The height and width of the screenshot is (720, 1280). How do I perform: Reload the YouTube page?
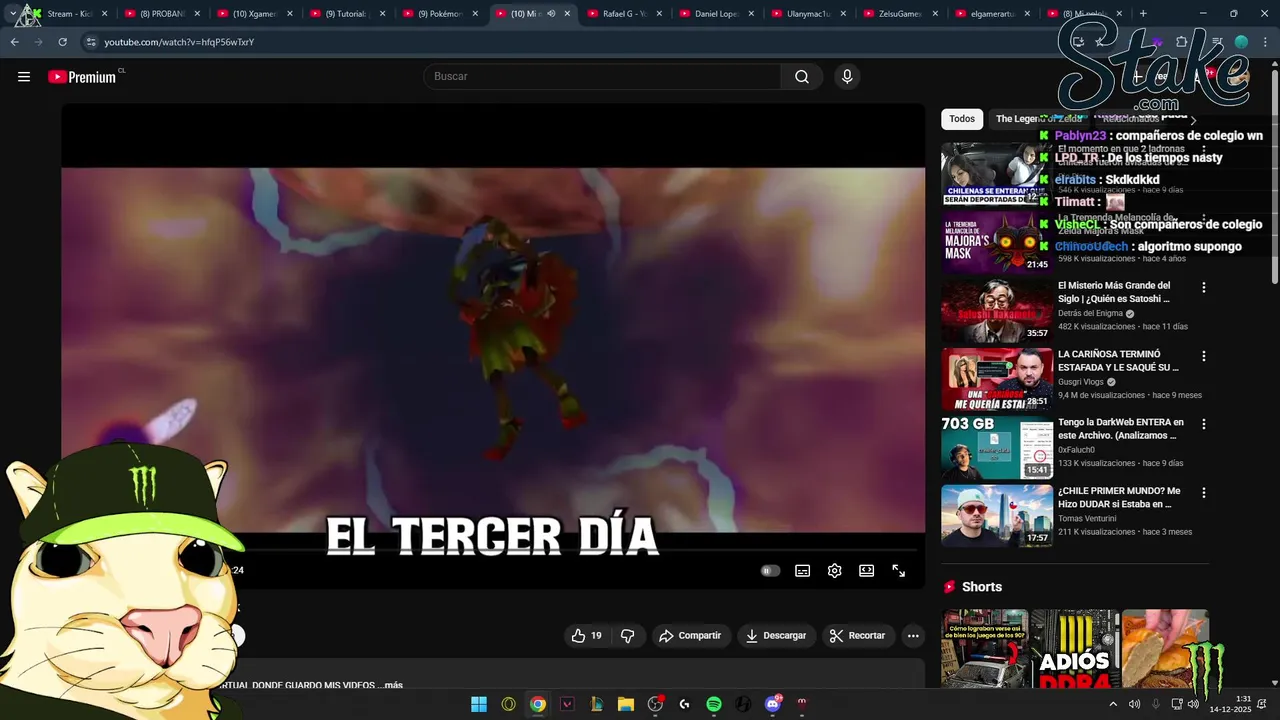click(x=62, y=42)
